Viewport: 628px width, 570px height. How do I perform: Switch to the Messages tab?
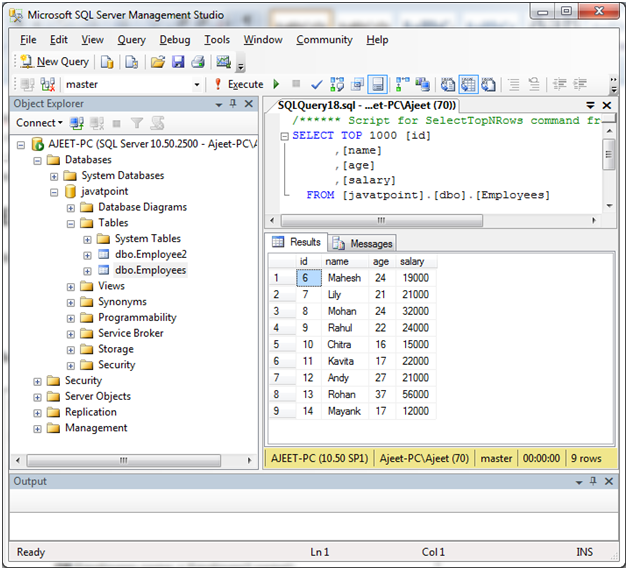pyautogui.click(x=362, y=243)
